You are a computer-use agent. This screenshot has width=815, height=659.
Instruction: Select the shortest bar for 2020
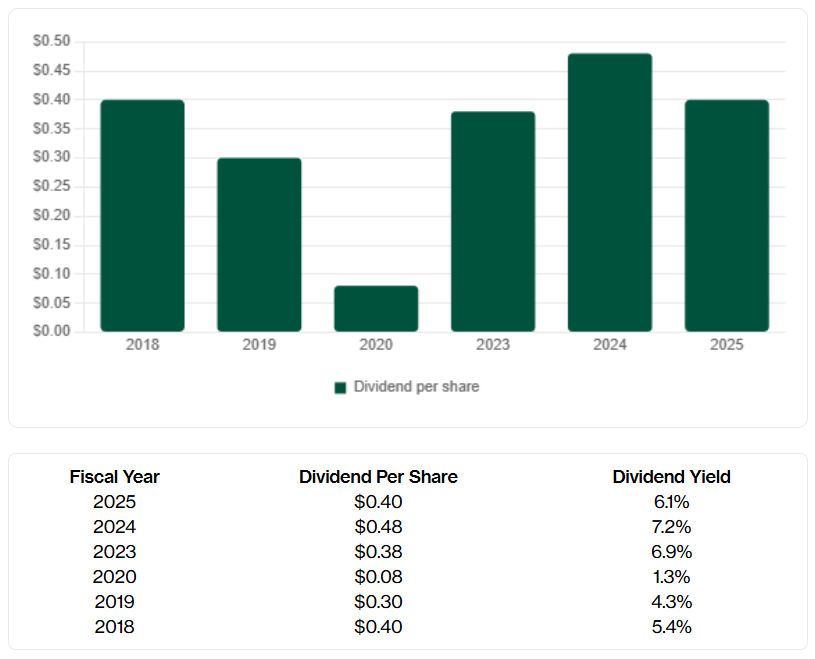pyautogui.click(x=376, y=308)
